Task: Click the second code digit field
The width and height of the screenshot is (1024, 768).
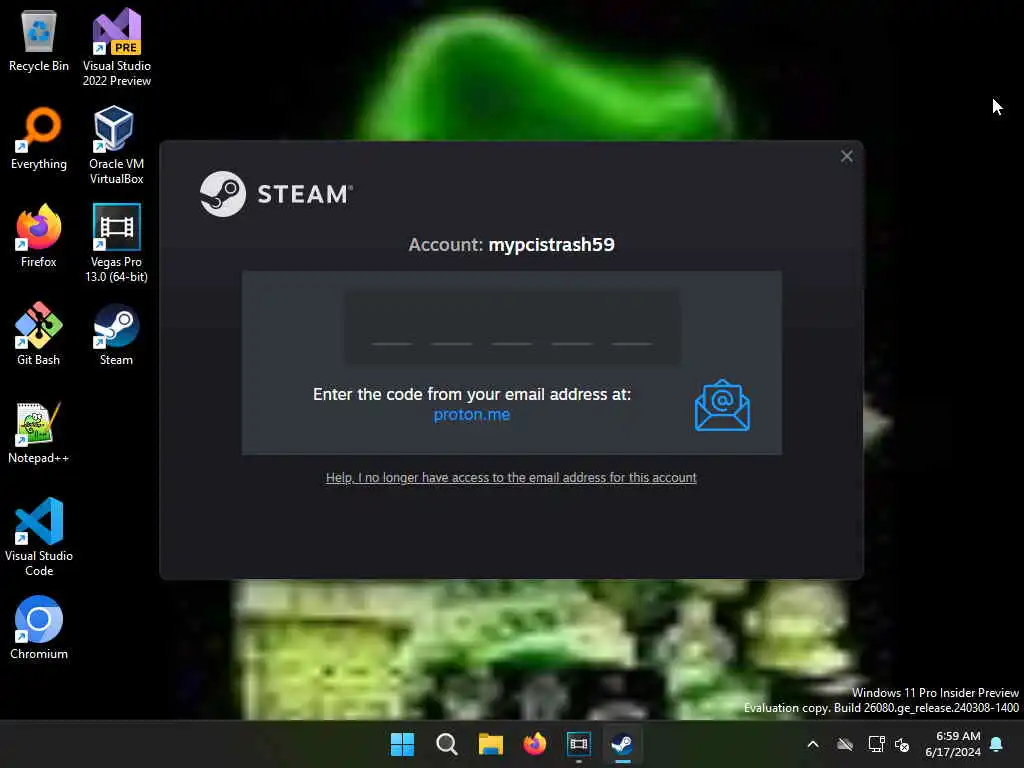Action: tap(452, 328)
